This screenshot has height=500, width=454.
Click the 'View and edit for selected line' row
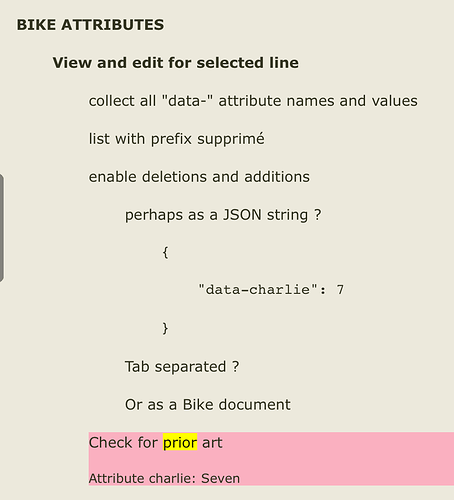coord(176,63)
